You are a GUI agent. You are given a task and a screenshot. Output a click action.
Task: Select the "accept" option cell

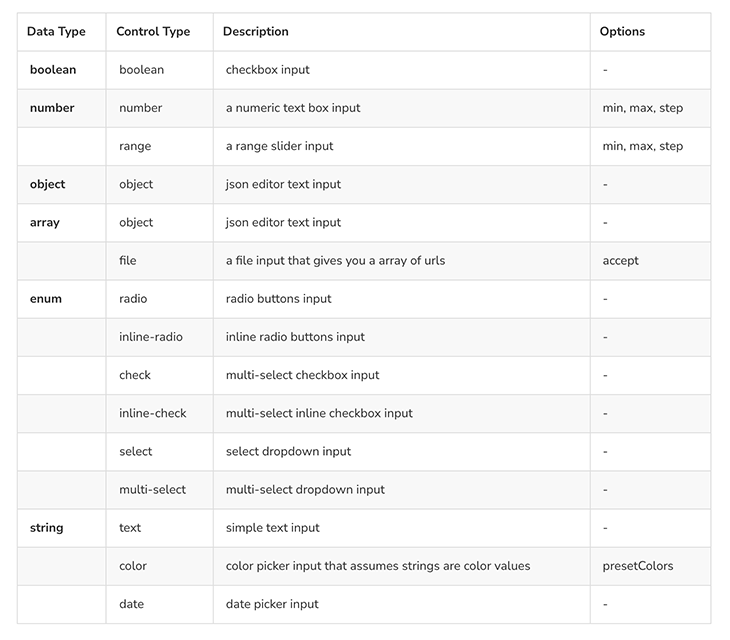(621, 261)
